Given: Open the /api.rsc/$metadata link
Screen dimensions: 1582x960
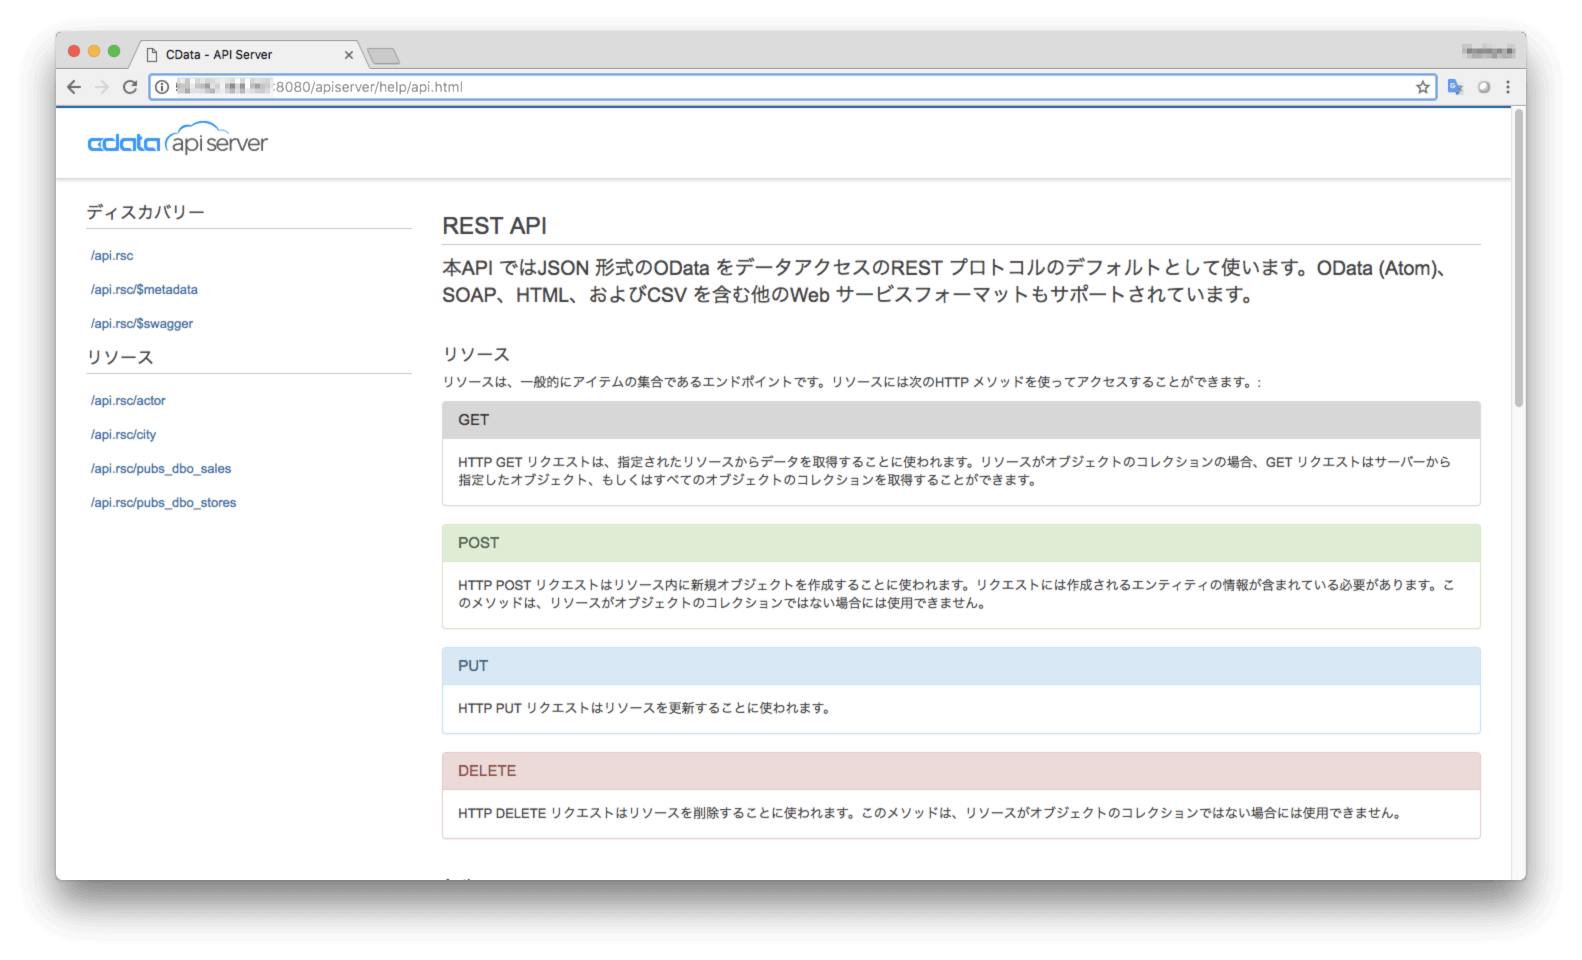Looking at the screenshot, I should [144, 290].
